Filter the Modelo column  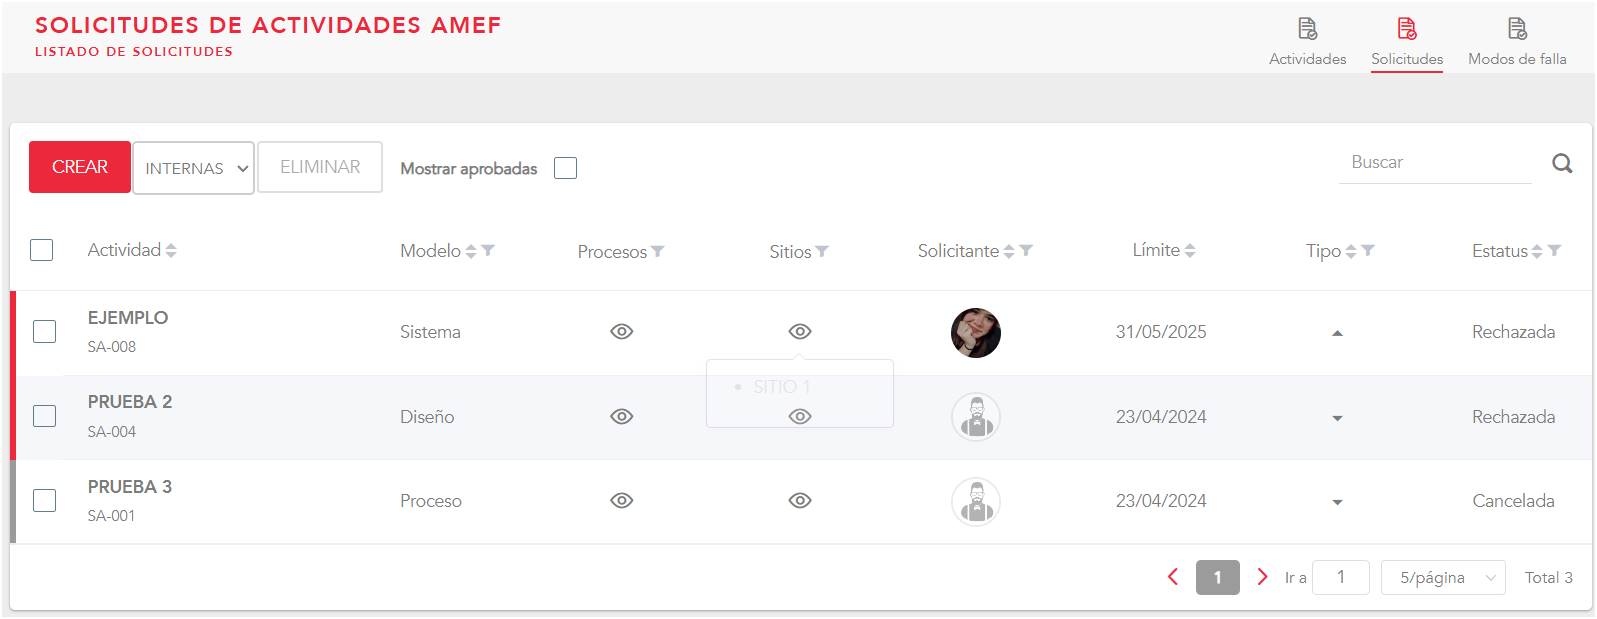click(x=488, y=250)
